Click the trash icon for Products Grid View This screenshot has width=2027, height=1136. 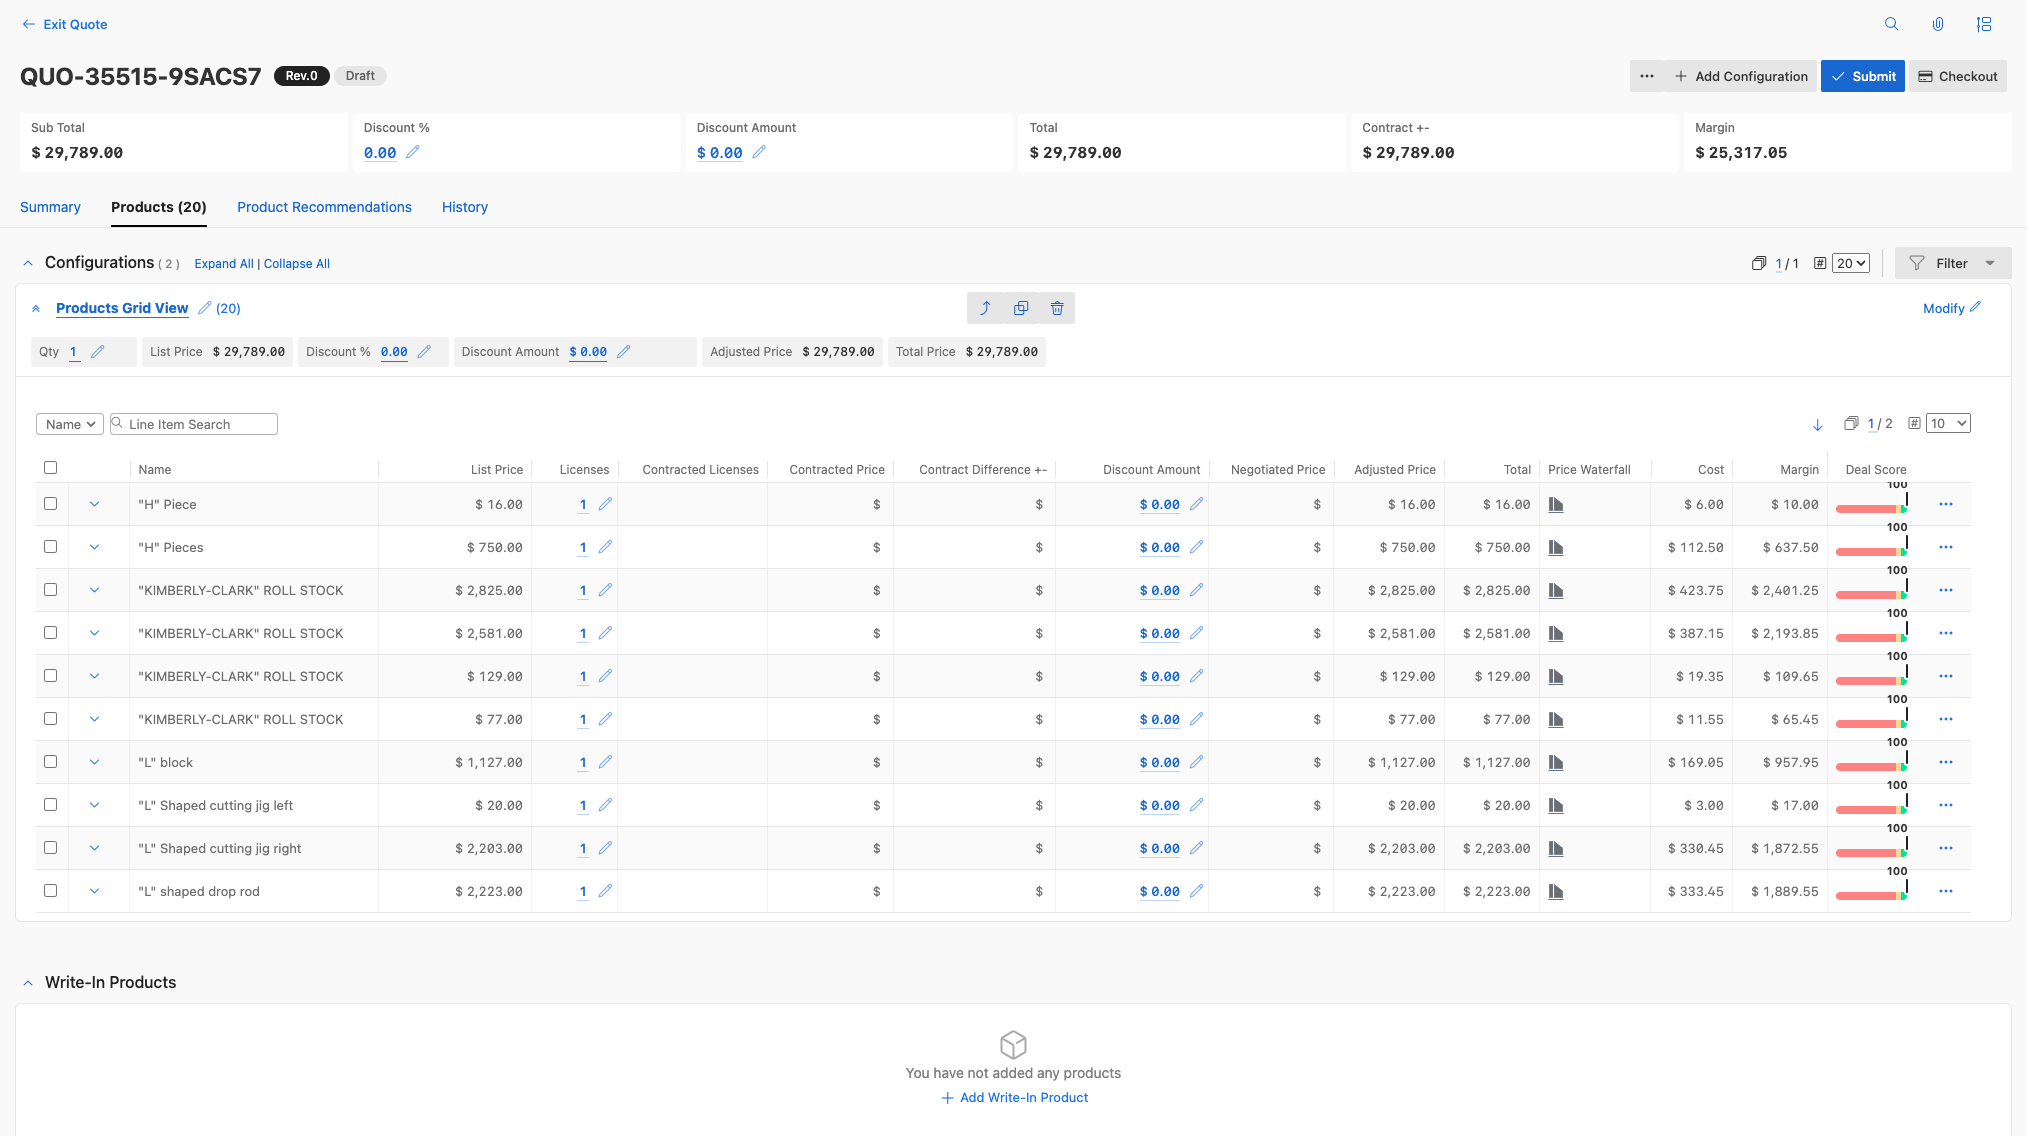pos(1057,308)
